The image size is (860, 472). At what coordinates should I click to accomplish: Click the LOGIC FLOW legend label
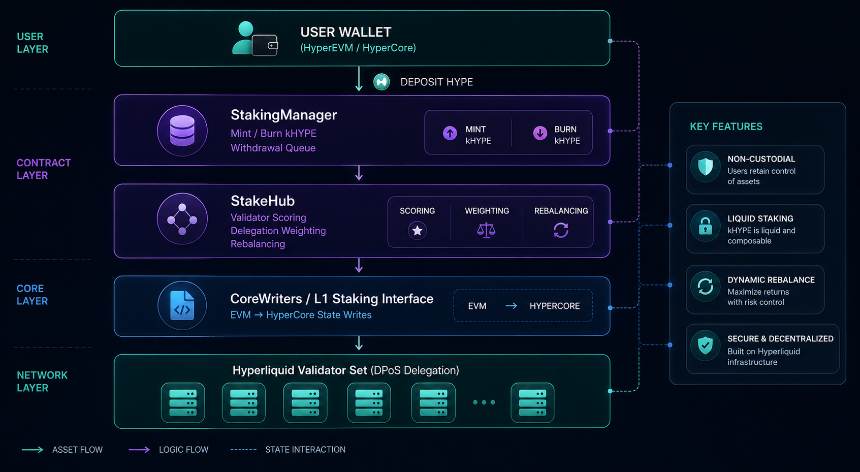[x=184, y=450]
